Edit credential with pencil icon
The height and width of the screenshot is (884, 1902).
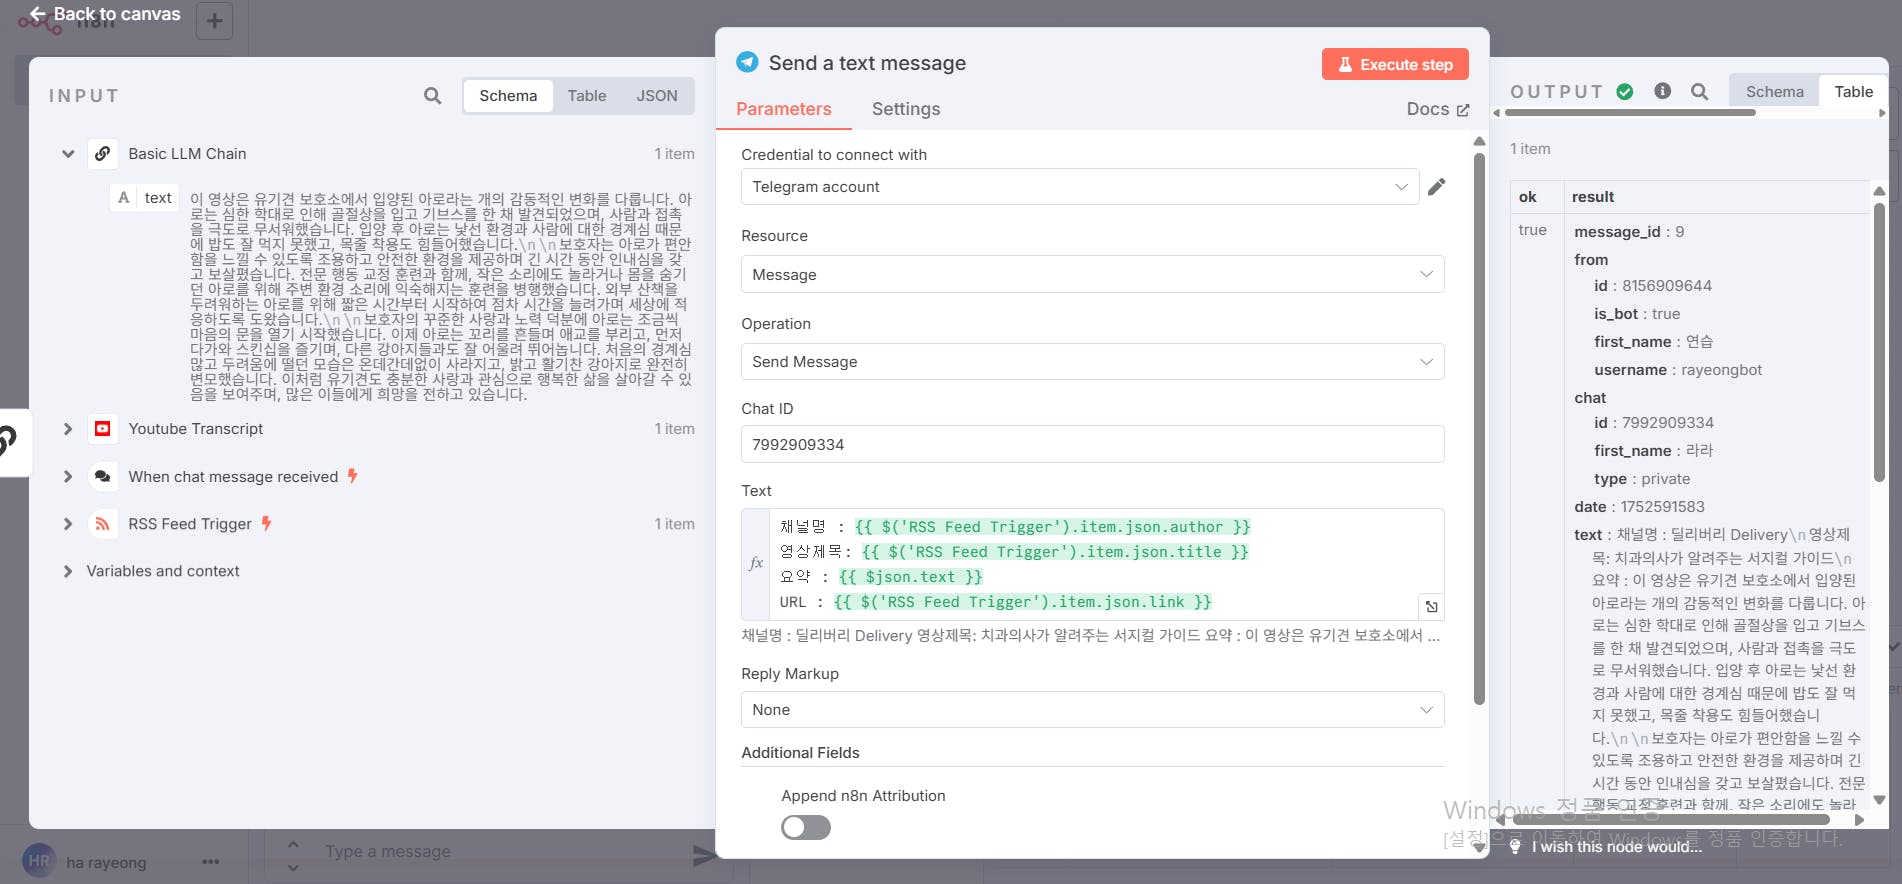pyautogui.click(x=1437, y=187)
